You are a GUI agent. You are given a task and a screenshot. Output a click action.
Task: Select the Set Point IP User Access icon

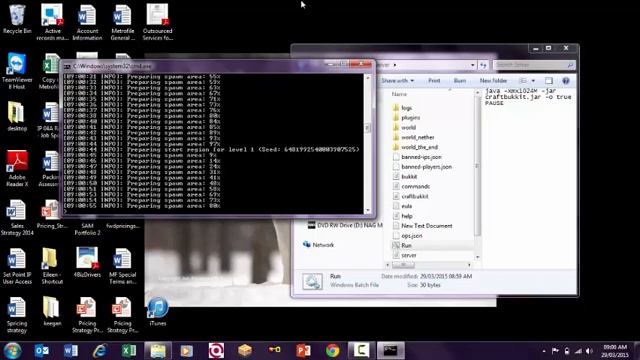17,266
